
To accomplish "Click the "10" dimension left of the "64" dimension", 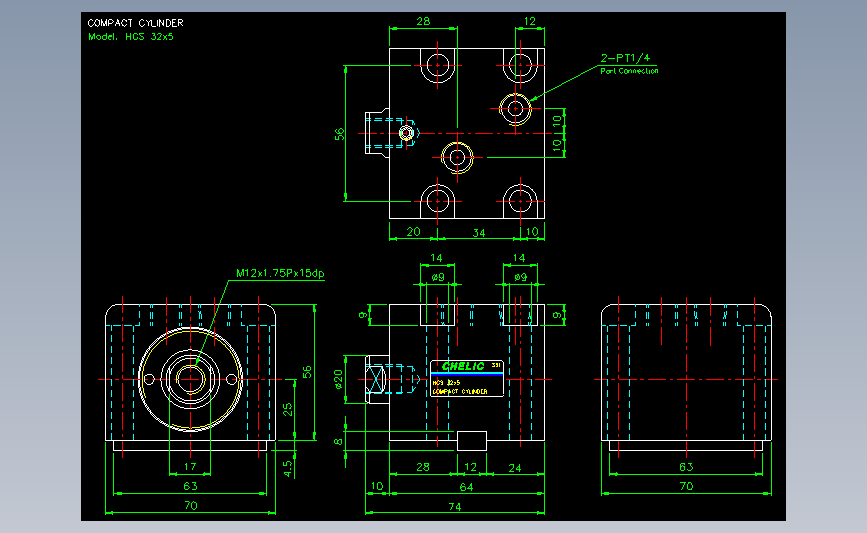I will click(x=377, y=486).
